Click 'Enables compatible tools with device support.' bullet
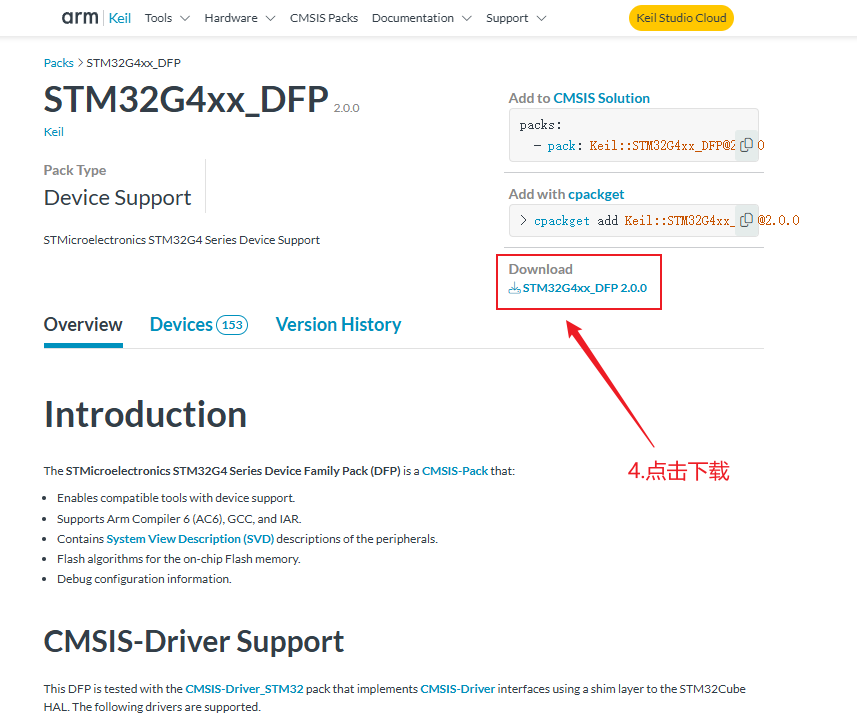The width and height of the screenshot is (857, 724). 176,498
